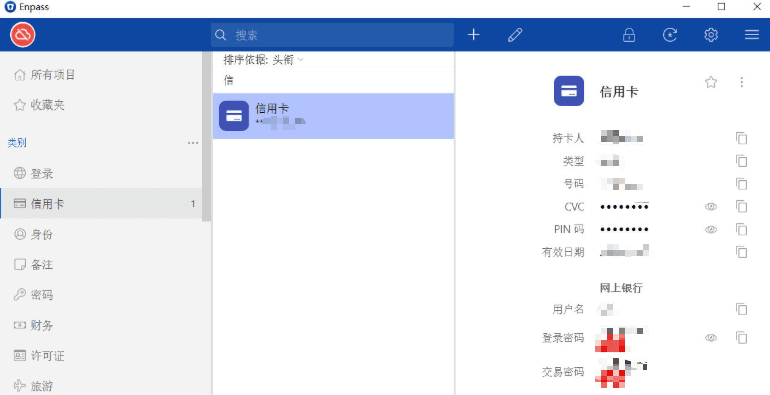Click the masked PIN 码 dots value
770x395 pixels.
(x=624, y=229)
